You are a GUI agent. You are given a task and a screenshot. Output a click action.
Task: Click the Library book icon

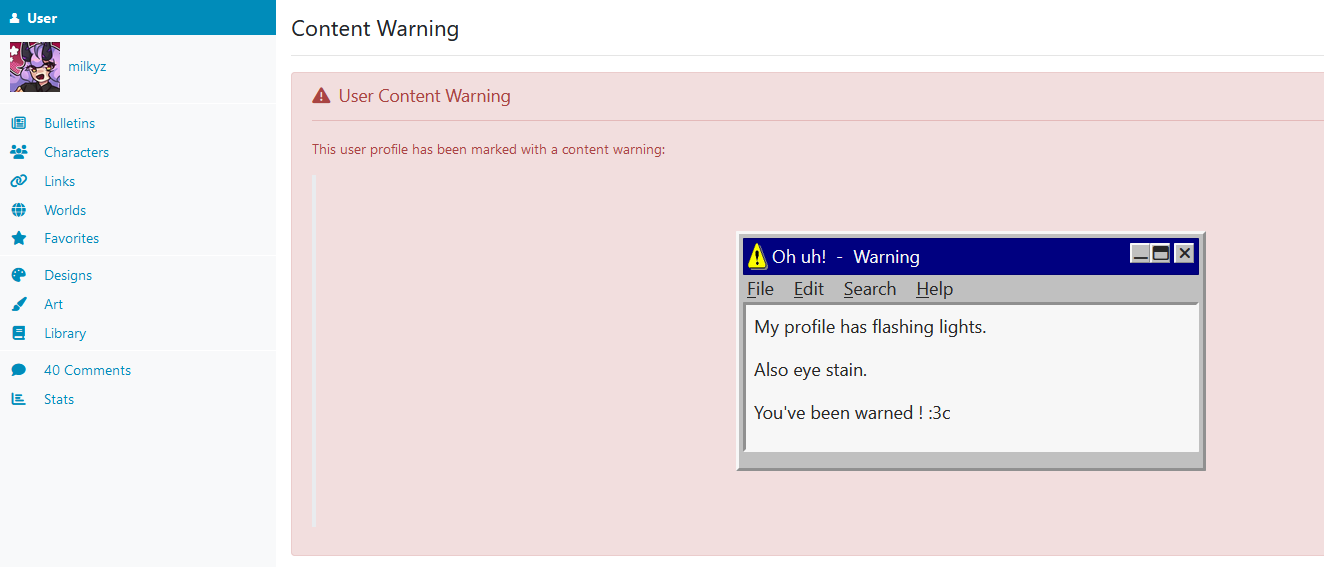pos(18,333)
